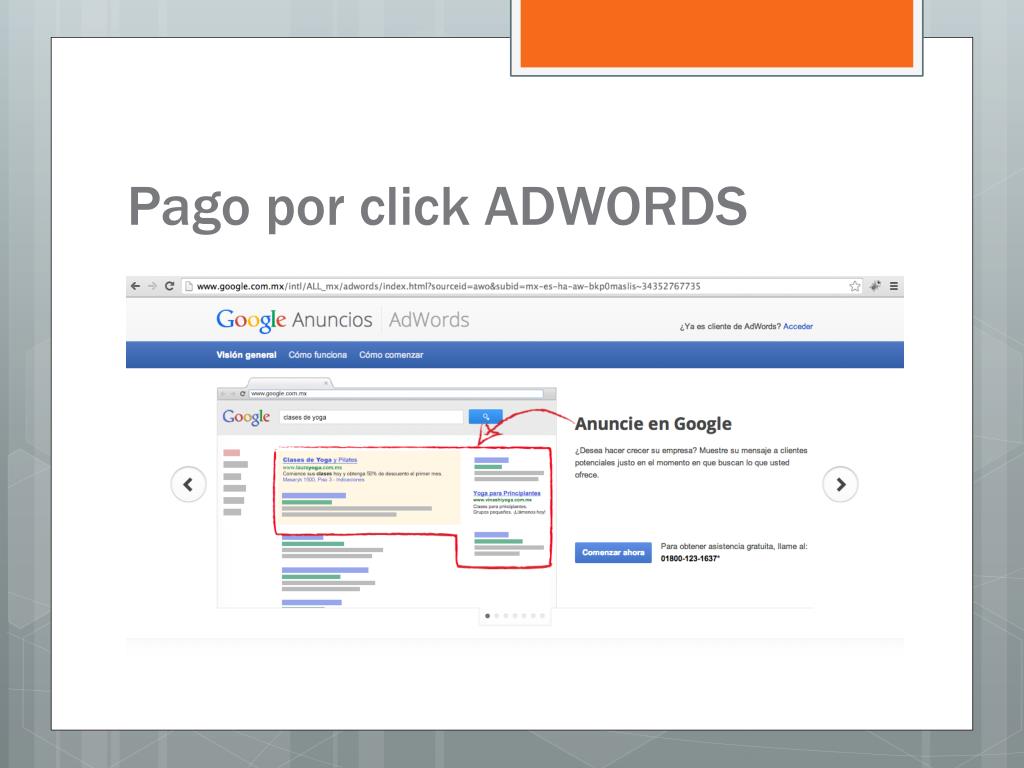
Task: Click the Google Anuncios logo
Action: click(x=294, y=320)
